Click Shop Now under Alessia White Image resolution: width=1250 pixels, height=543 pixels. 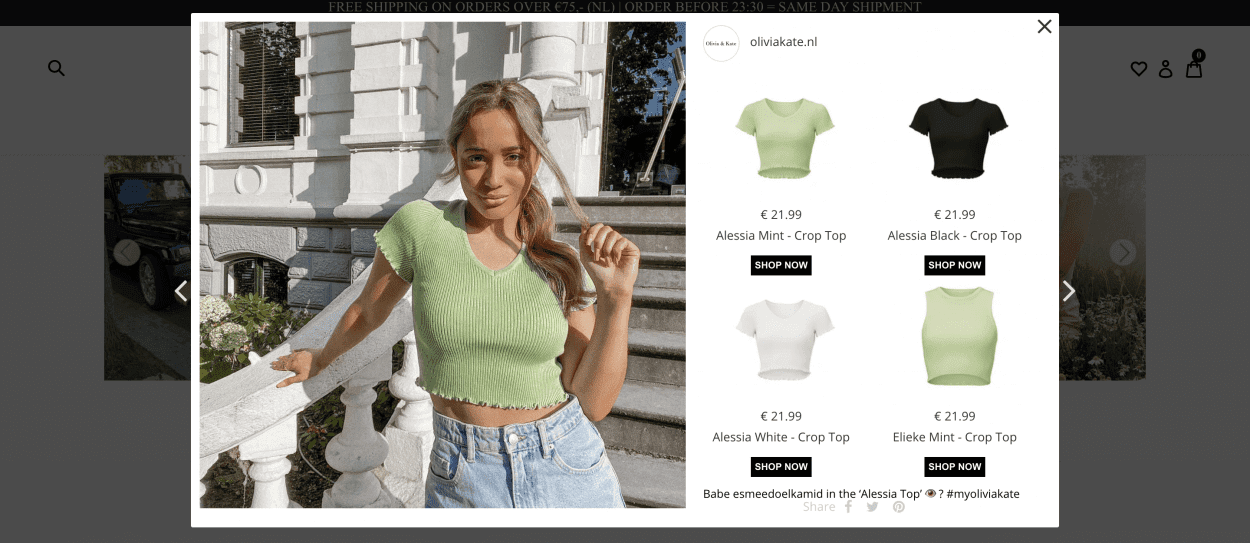point(781,467)
